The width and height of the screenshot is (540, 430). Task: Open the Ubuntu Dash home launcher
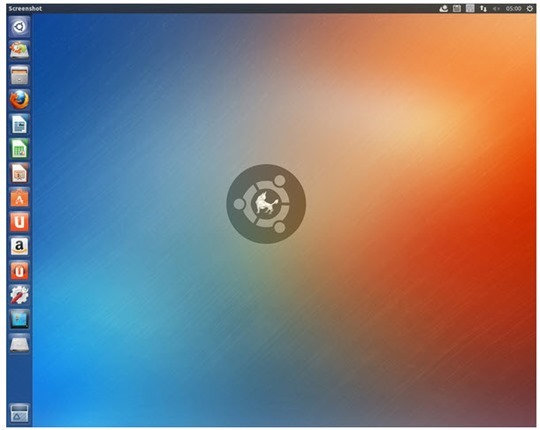(x=19, y=27)
